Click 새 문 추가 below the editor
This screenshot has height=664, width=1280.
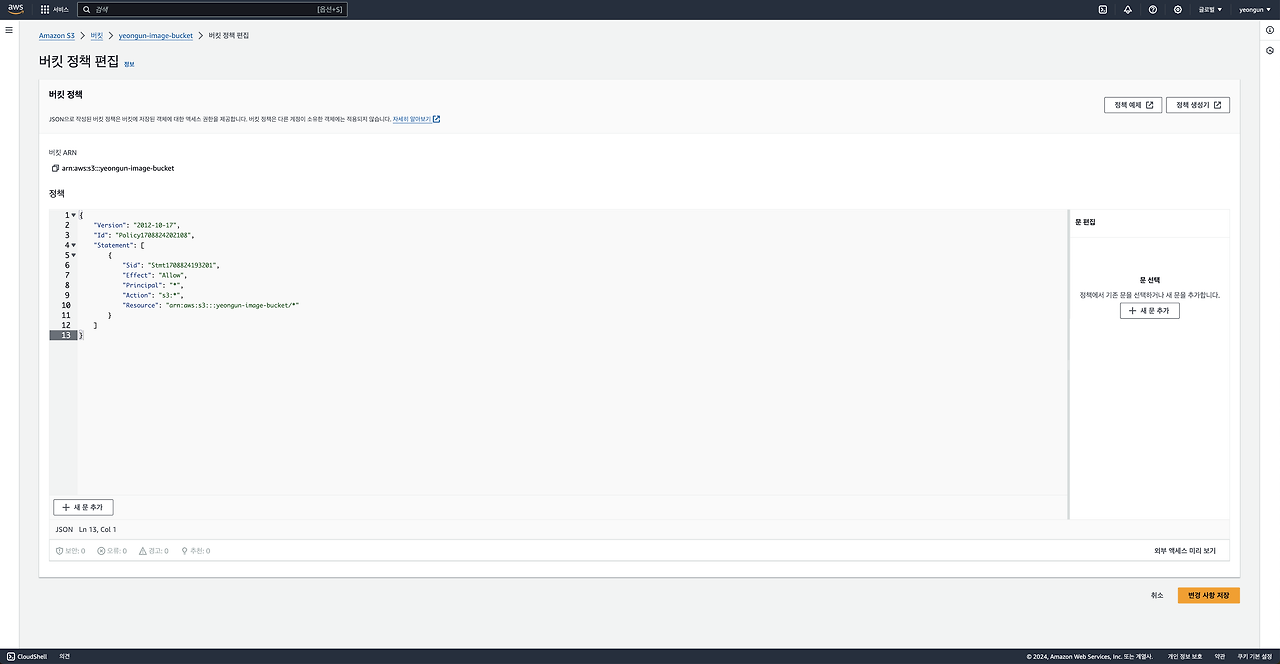[x=83, y=507]
